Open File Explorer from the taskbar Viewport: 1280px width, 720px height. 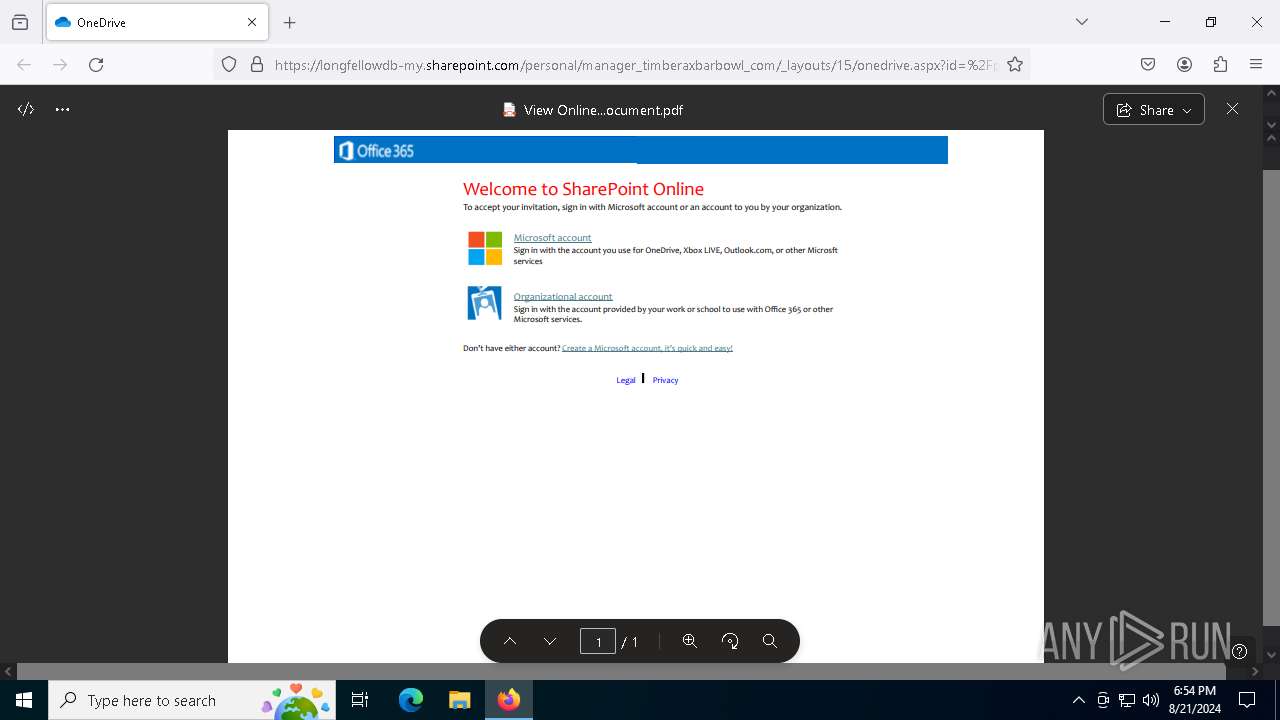click(459, 700)
